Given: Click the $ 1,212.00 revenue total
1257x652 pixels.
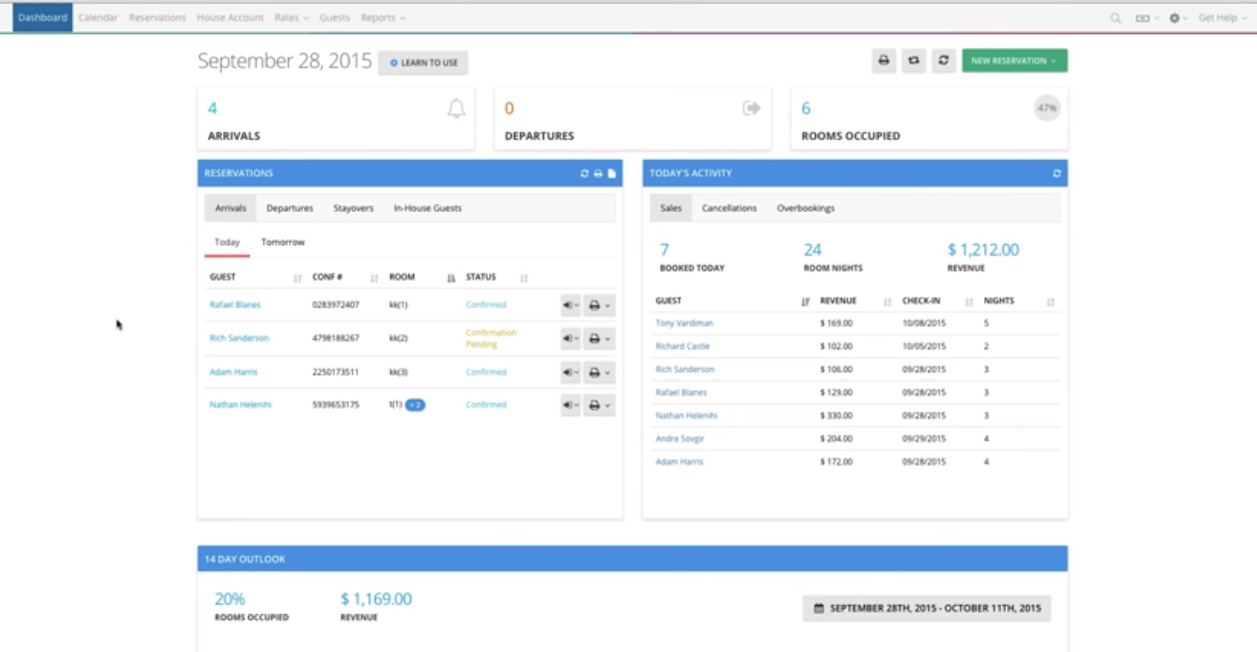Looking at the screenshot, I should click(x=983, y=250).
